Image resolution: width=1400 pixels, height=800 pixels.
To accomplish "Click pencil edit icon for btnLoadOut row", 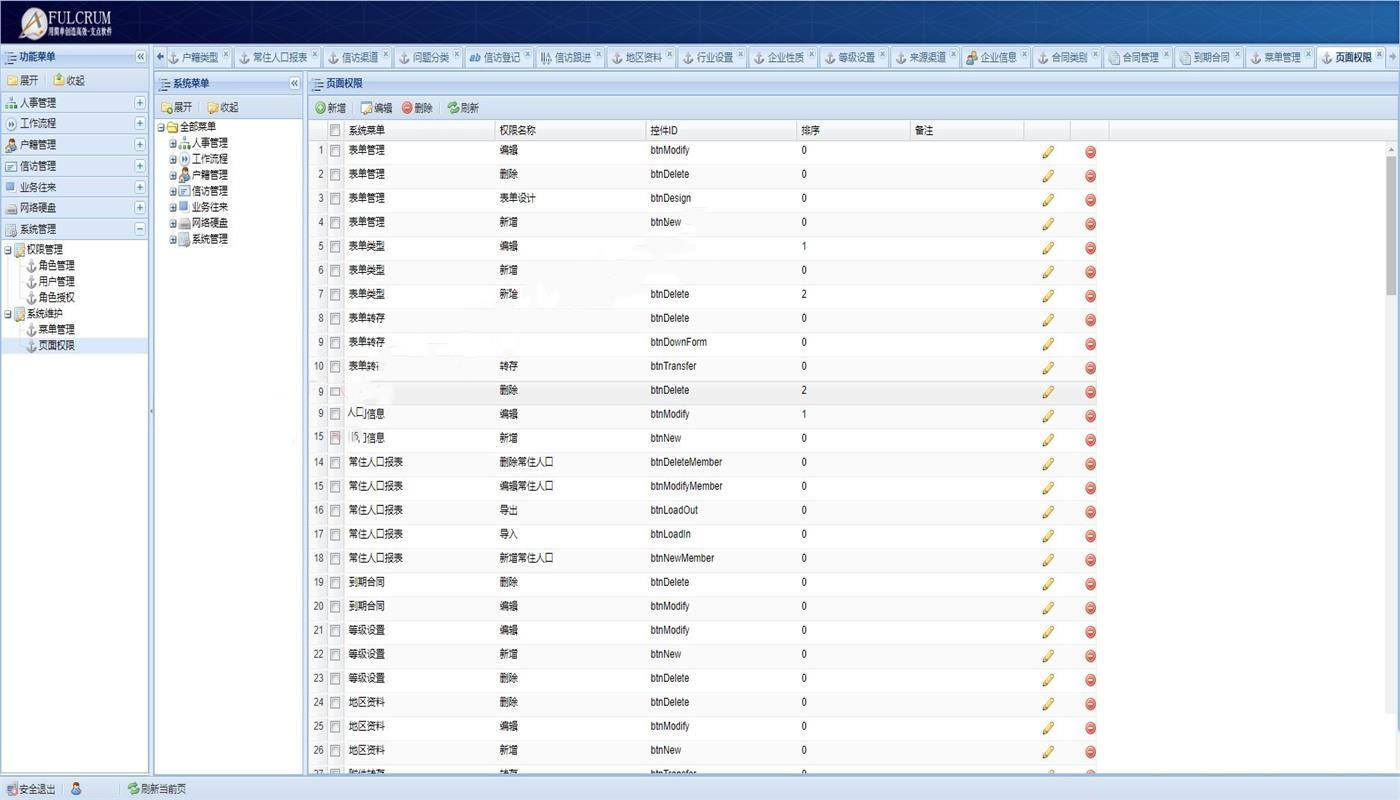I will tap(1048, 511).
